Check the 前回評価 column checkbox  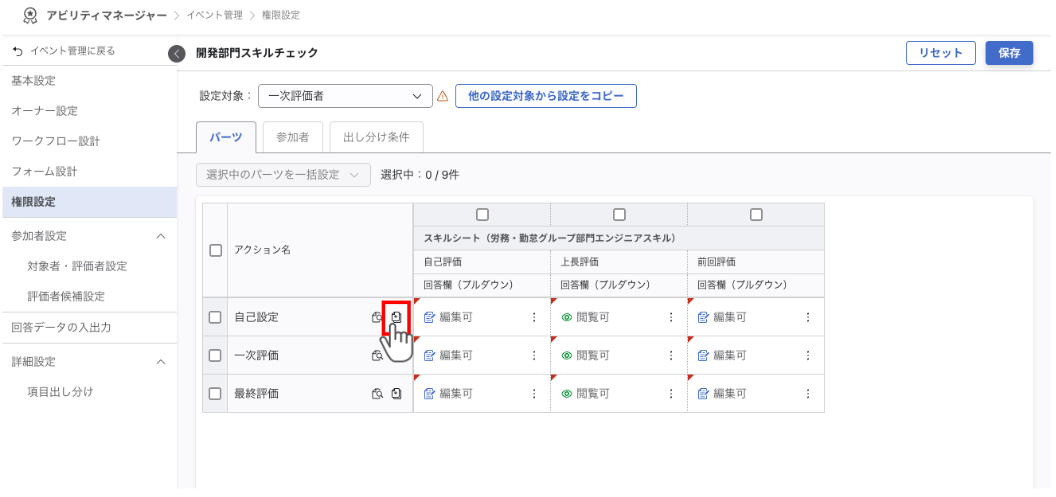[x=756, y=215]
